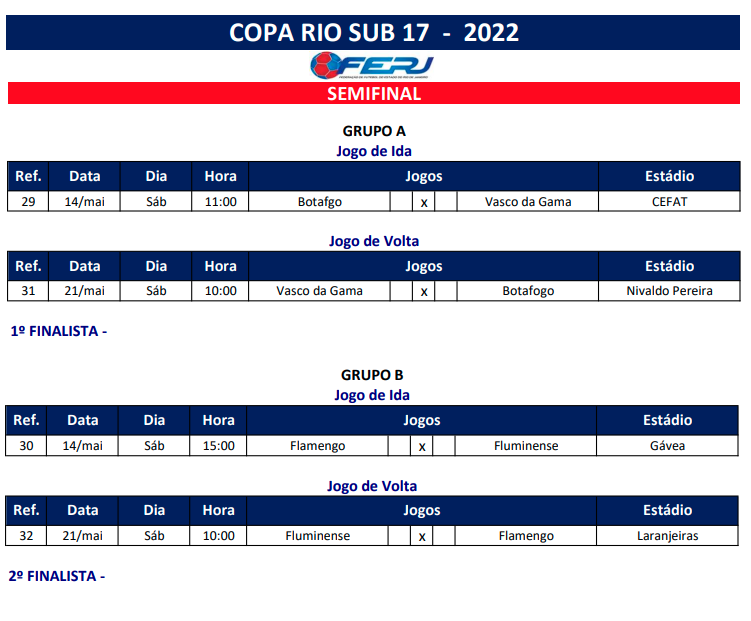Screen dimensions: 751x621
Task: Select the Botafgo team cell in match 29
Action: (319, 202)
